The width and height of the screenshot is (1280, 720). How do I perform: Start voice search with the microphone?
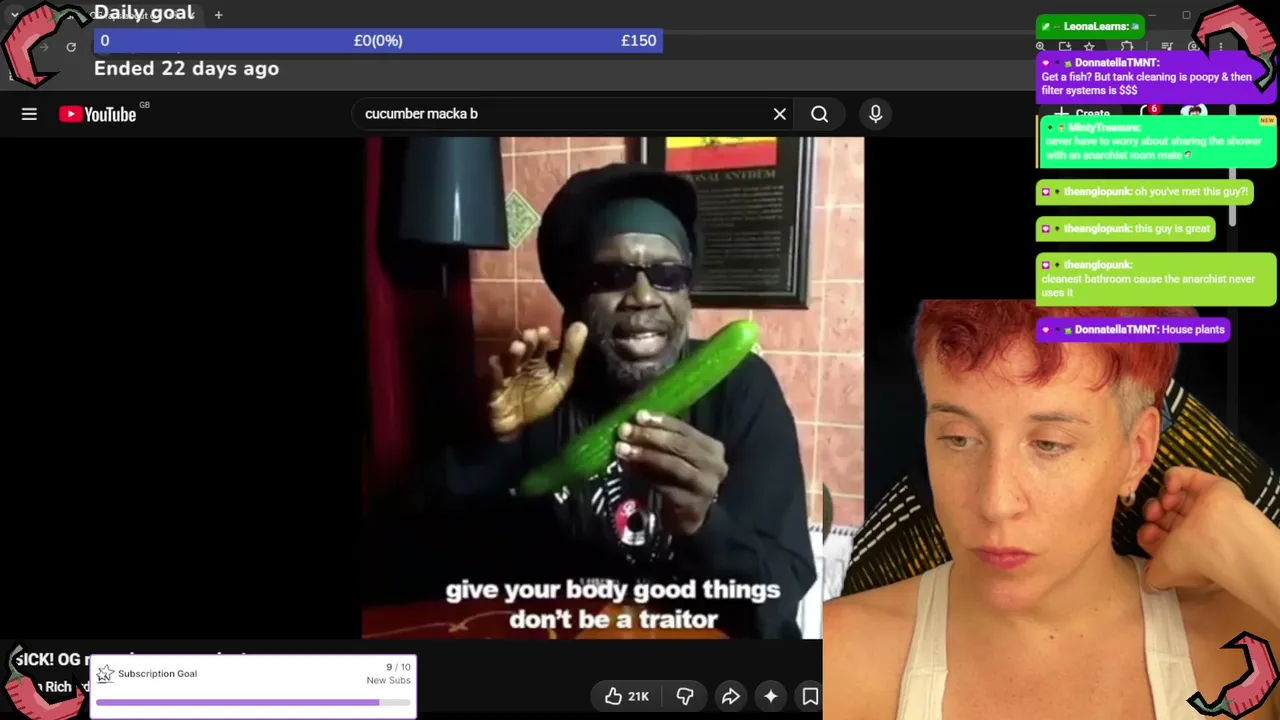[875, 114]
